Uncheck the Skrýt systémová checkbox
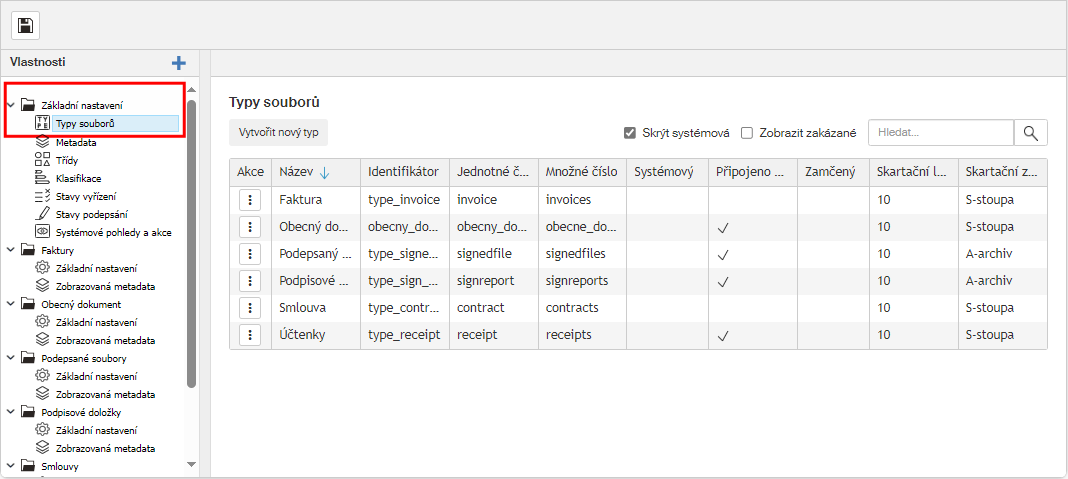1068x479 pixels. (630, 133)
